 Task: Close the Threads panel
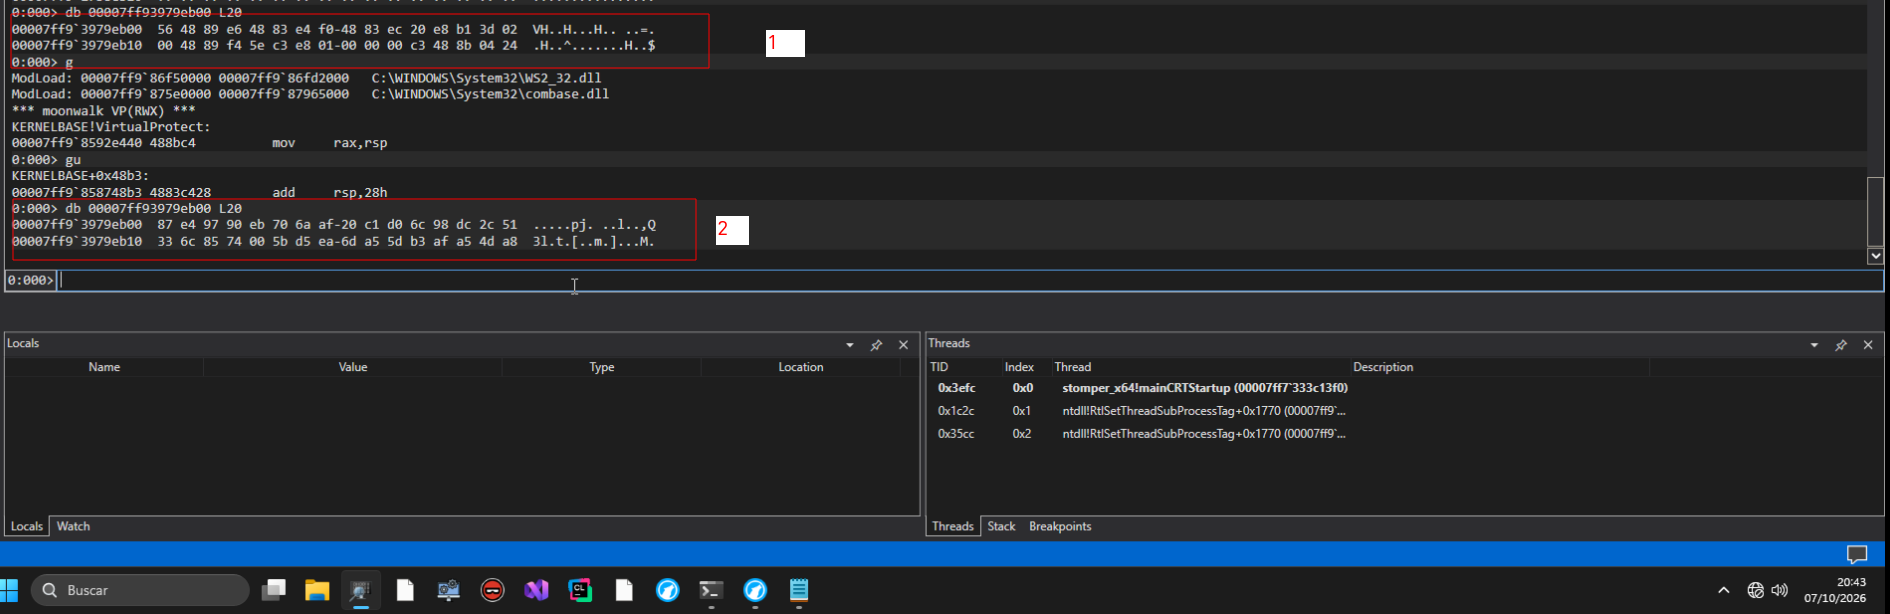[x=1868, y=345]
